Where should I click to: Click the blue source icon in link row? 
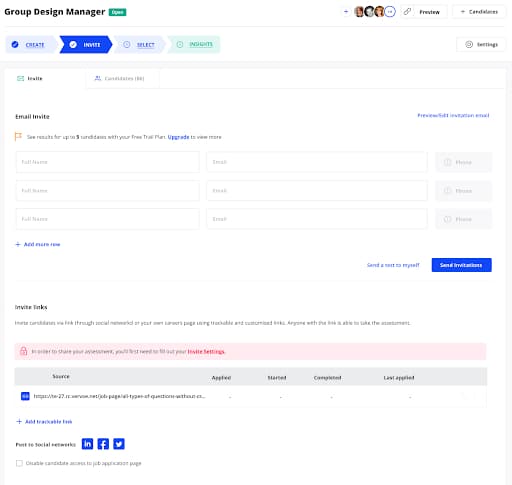click(x=25, y=396)
